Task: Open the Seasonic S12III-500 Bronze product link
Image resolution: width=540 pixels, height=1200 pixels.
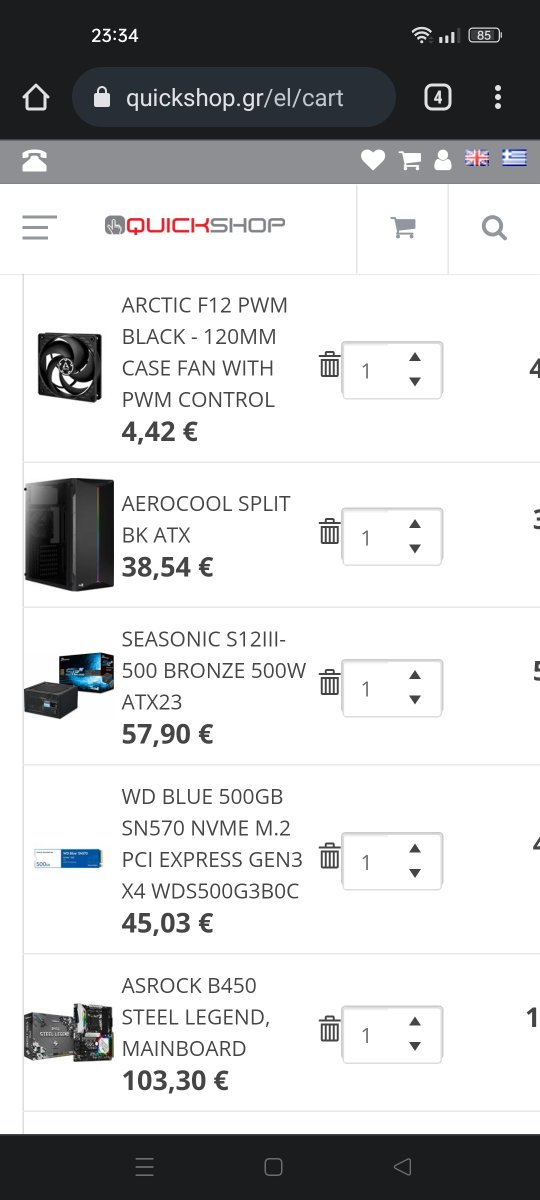Action: pyautogui.click(x=214, y=670)
